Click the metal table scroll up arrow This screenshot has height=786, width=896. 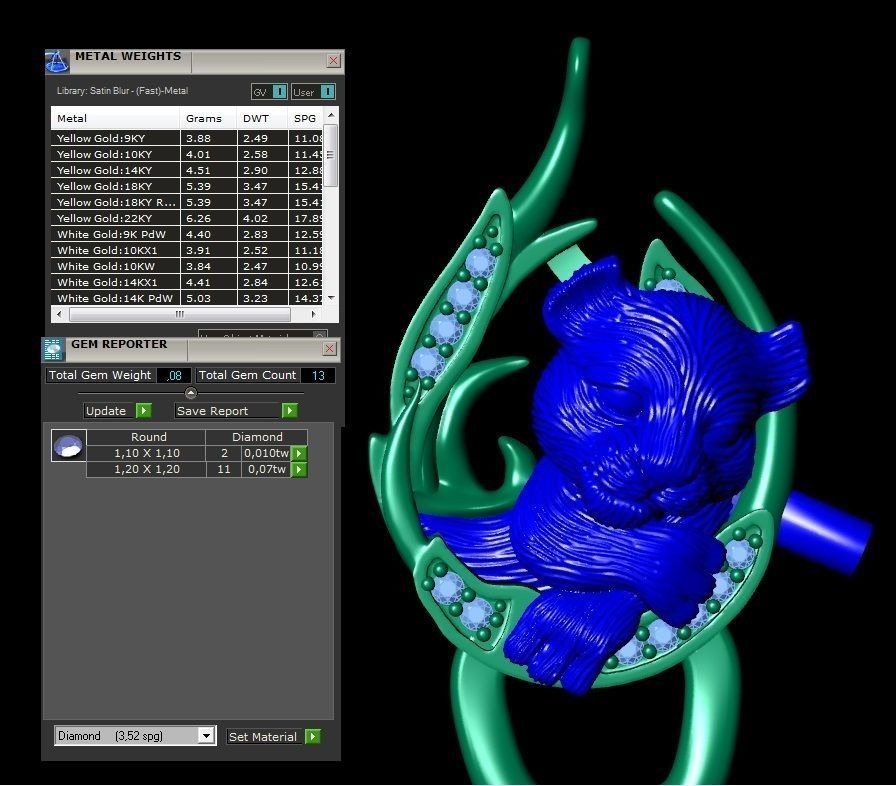pyautogui.click(x=331, y=115)
